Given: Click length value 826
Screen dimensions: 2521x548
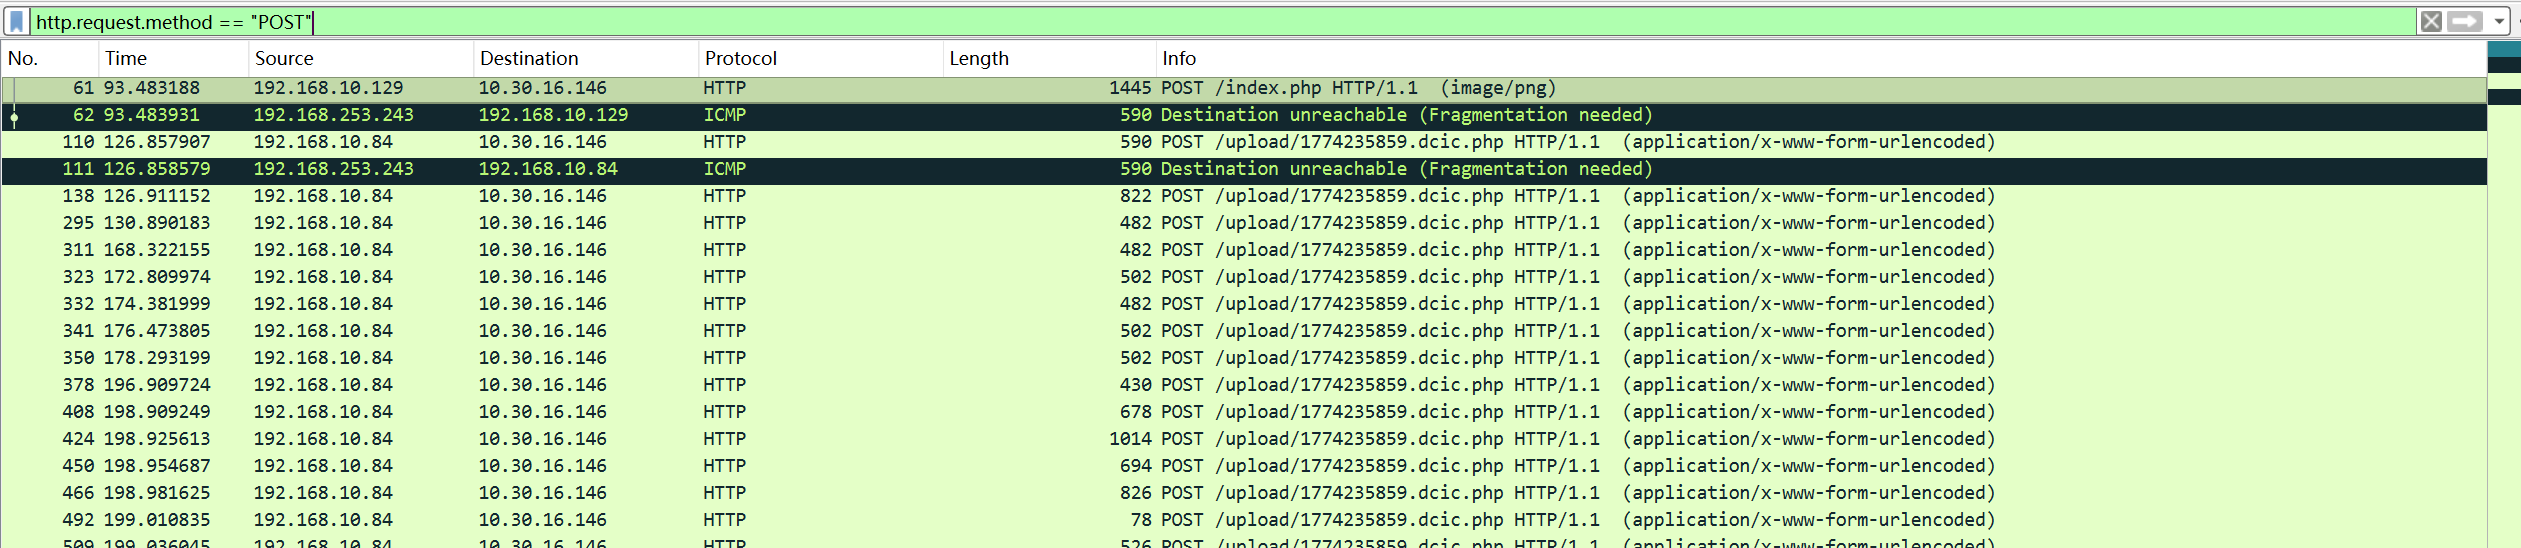Looking at the screenshot, I should (x=1136, y=493).
